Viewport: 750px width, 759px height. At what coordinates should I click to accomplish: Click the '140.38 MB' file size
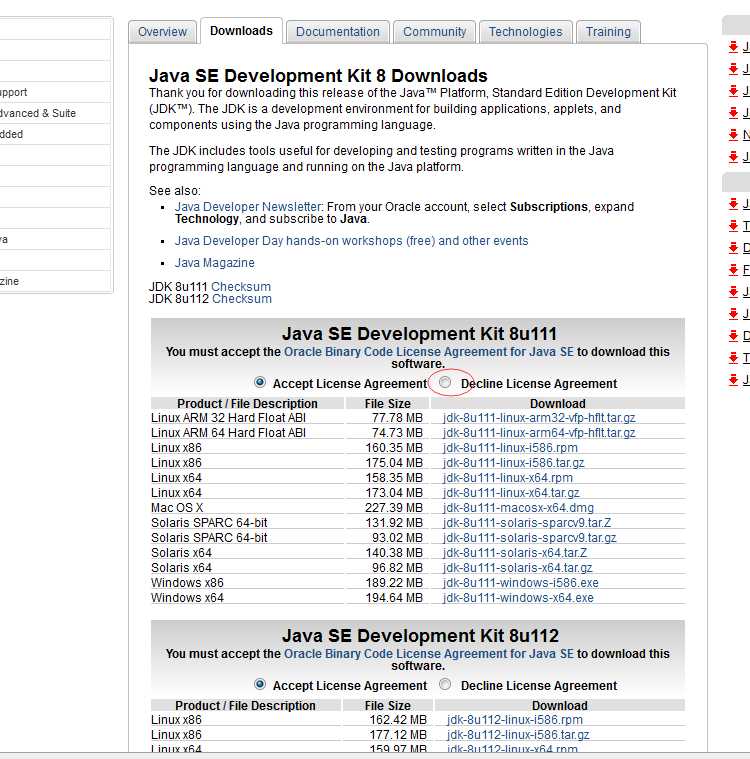(x=394, y=553)
